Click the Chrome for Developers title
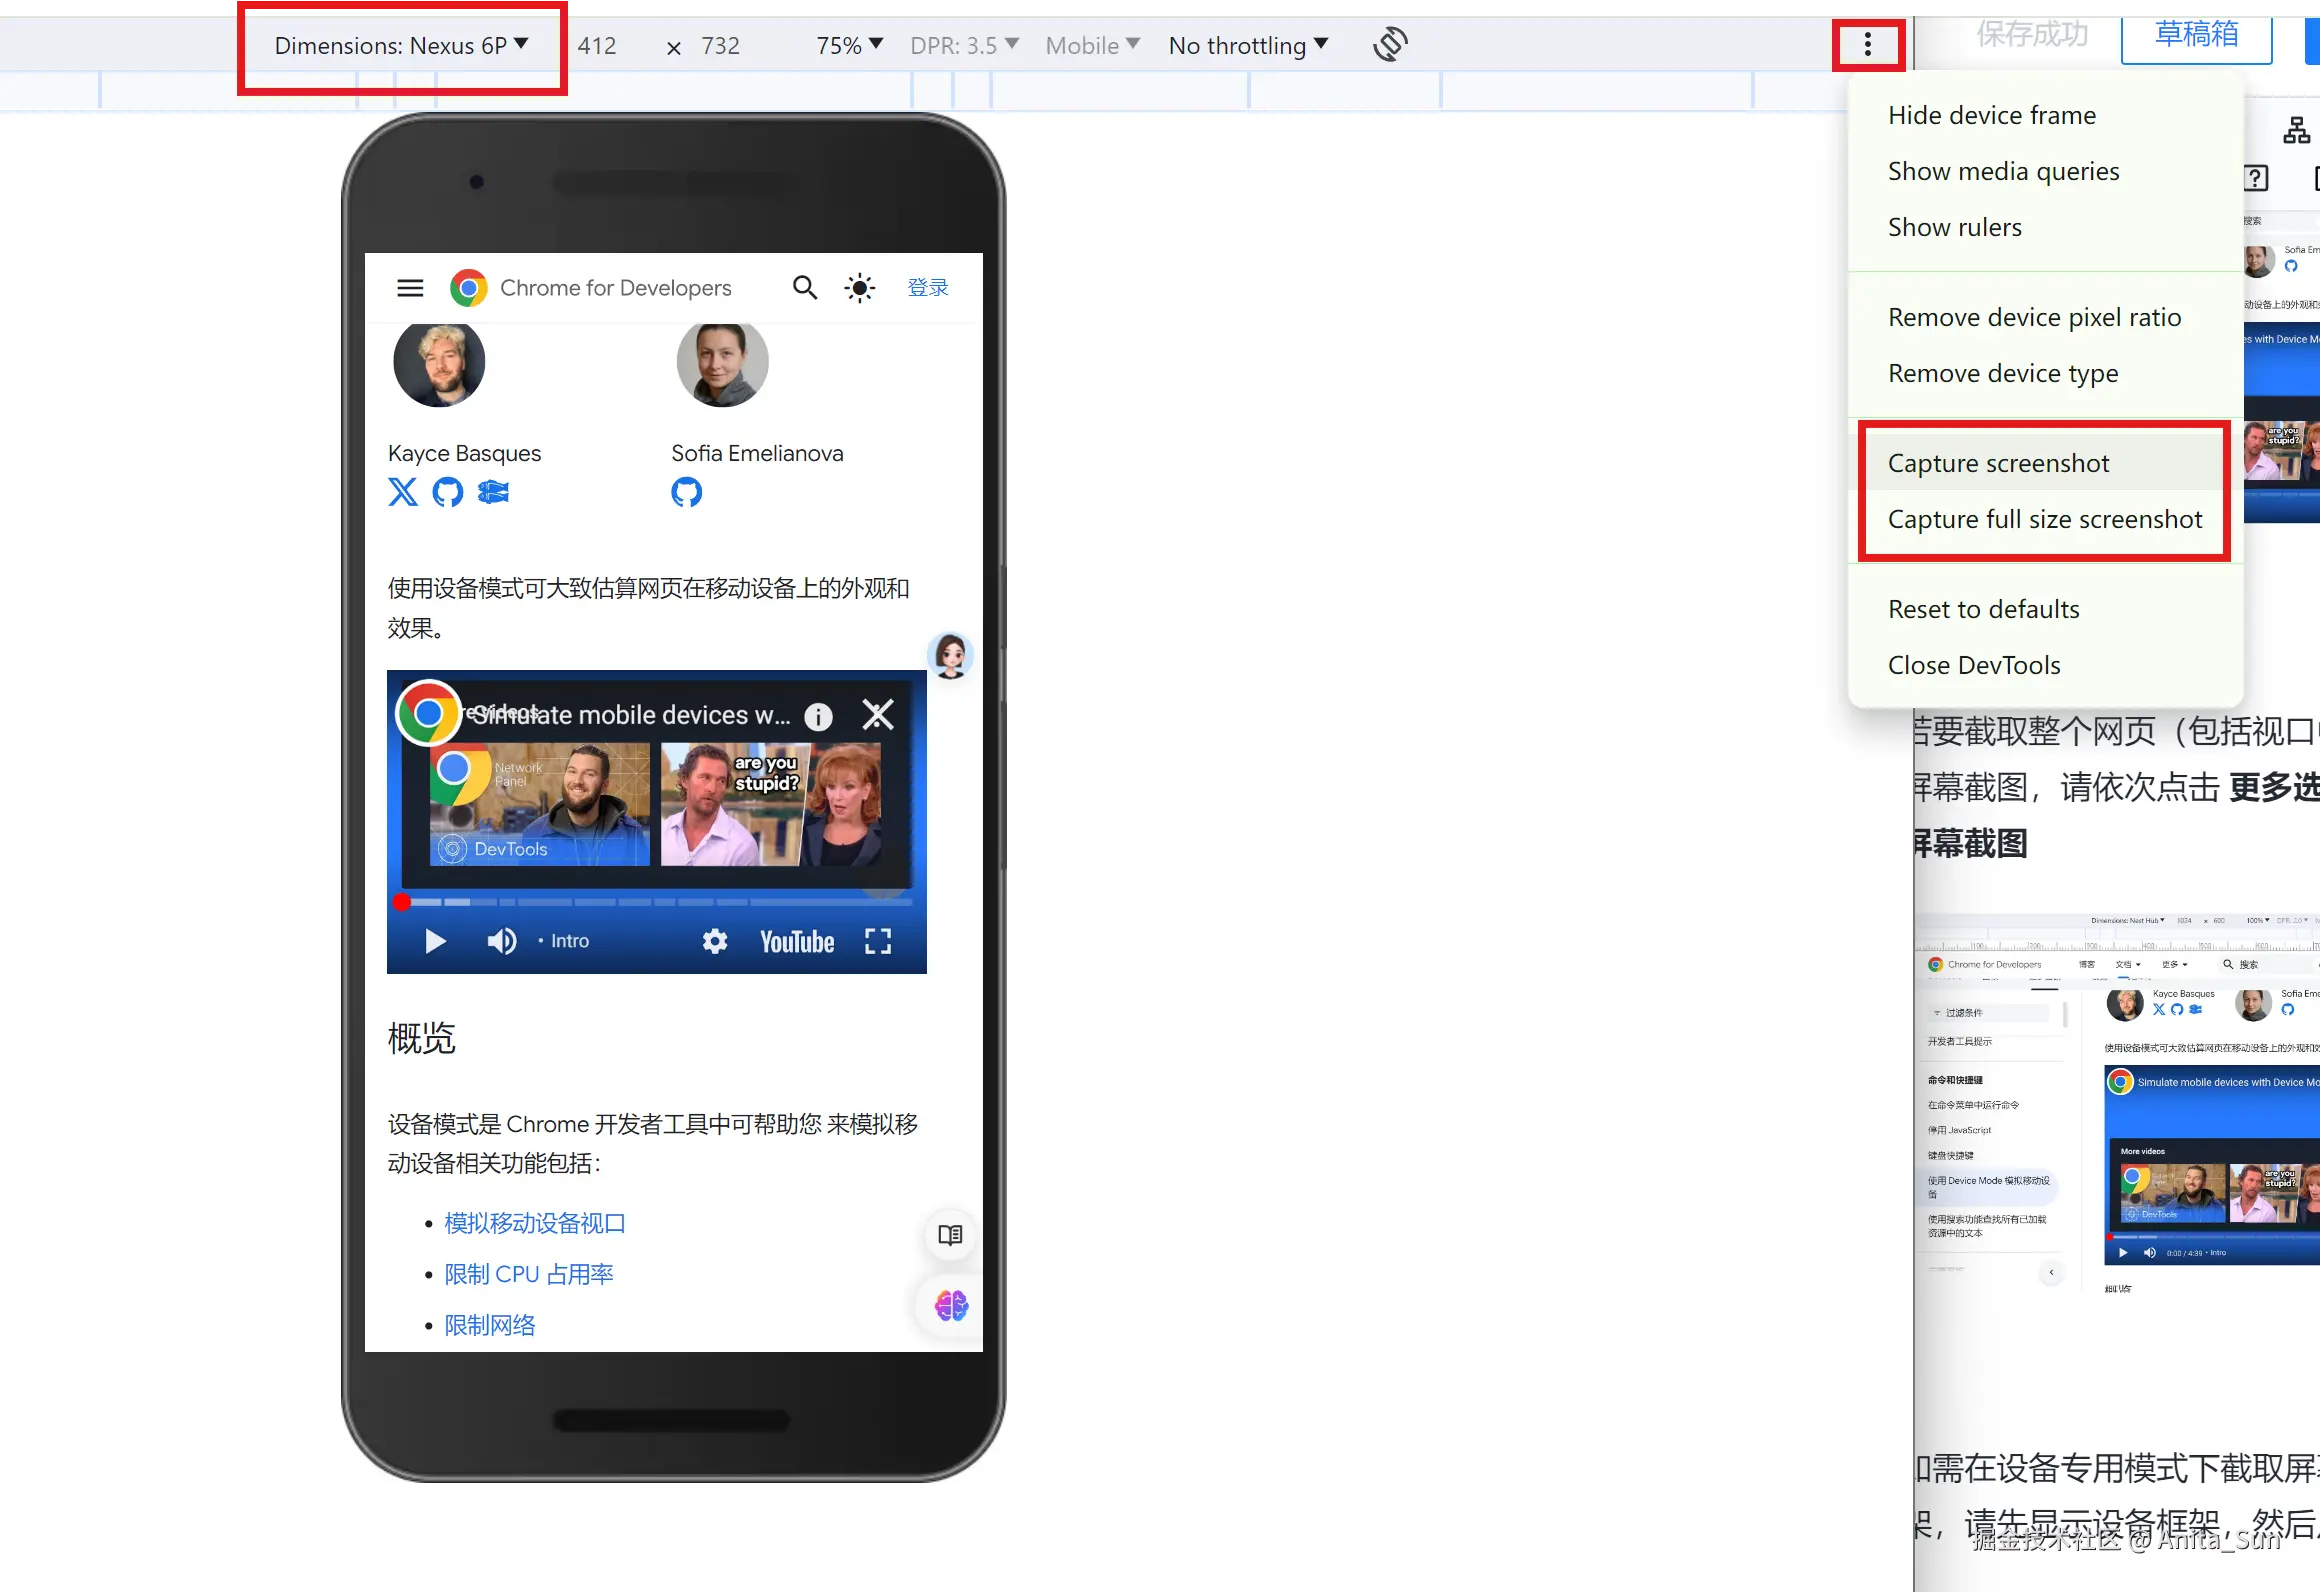 pos(616,288)
